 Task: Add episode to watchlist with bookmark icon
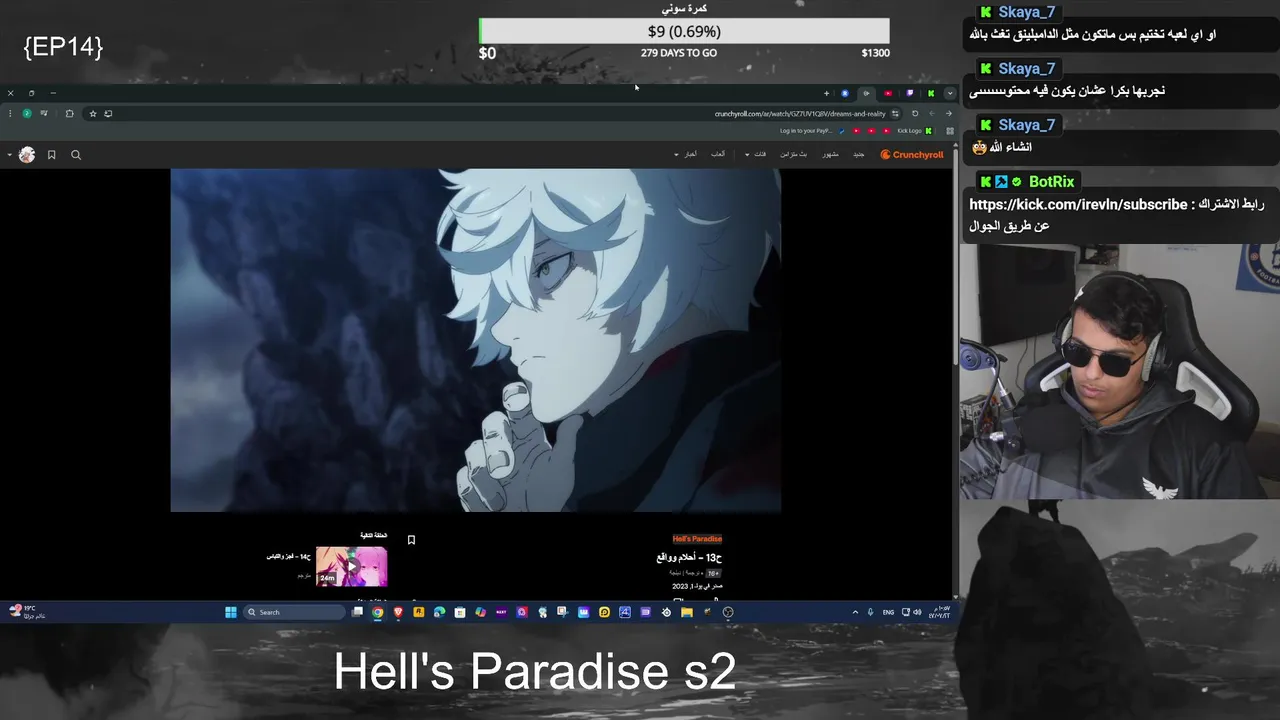411,540
